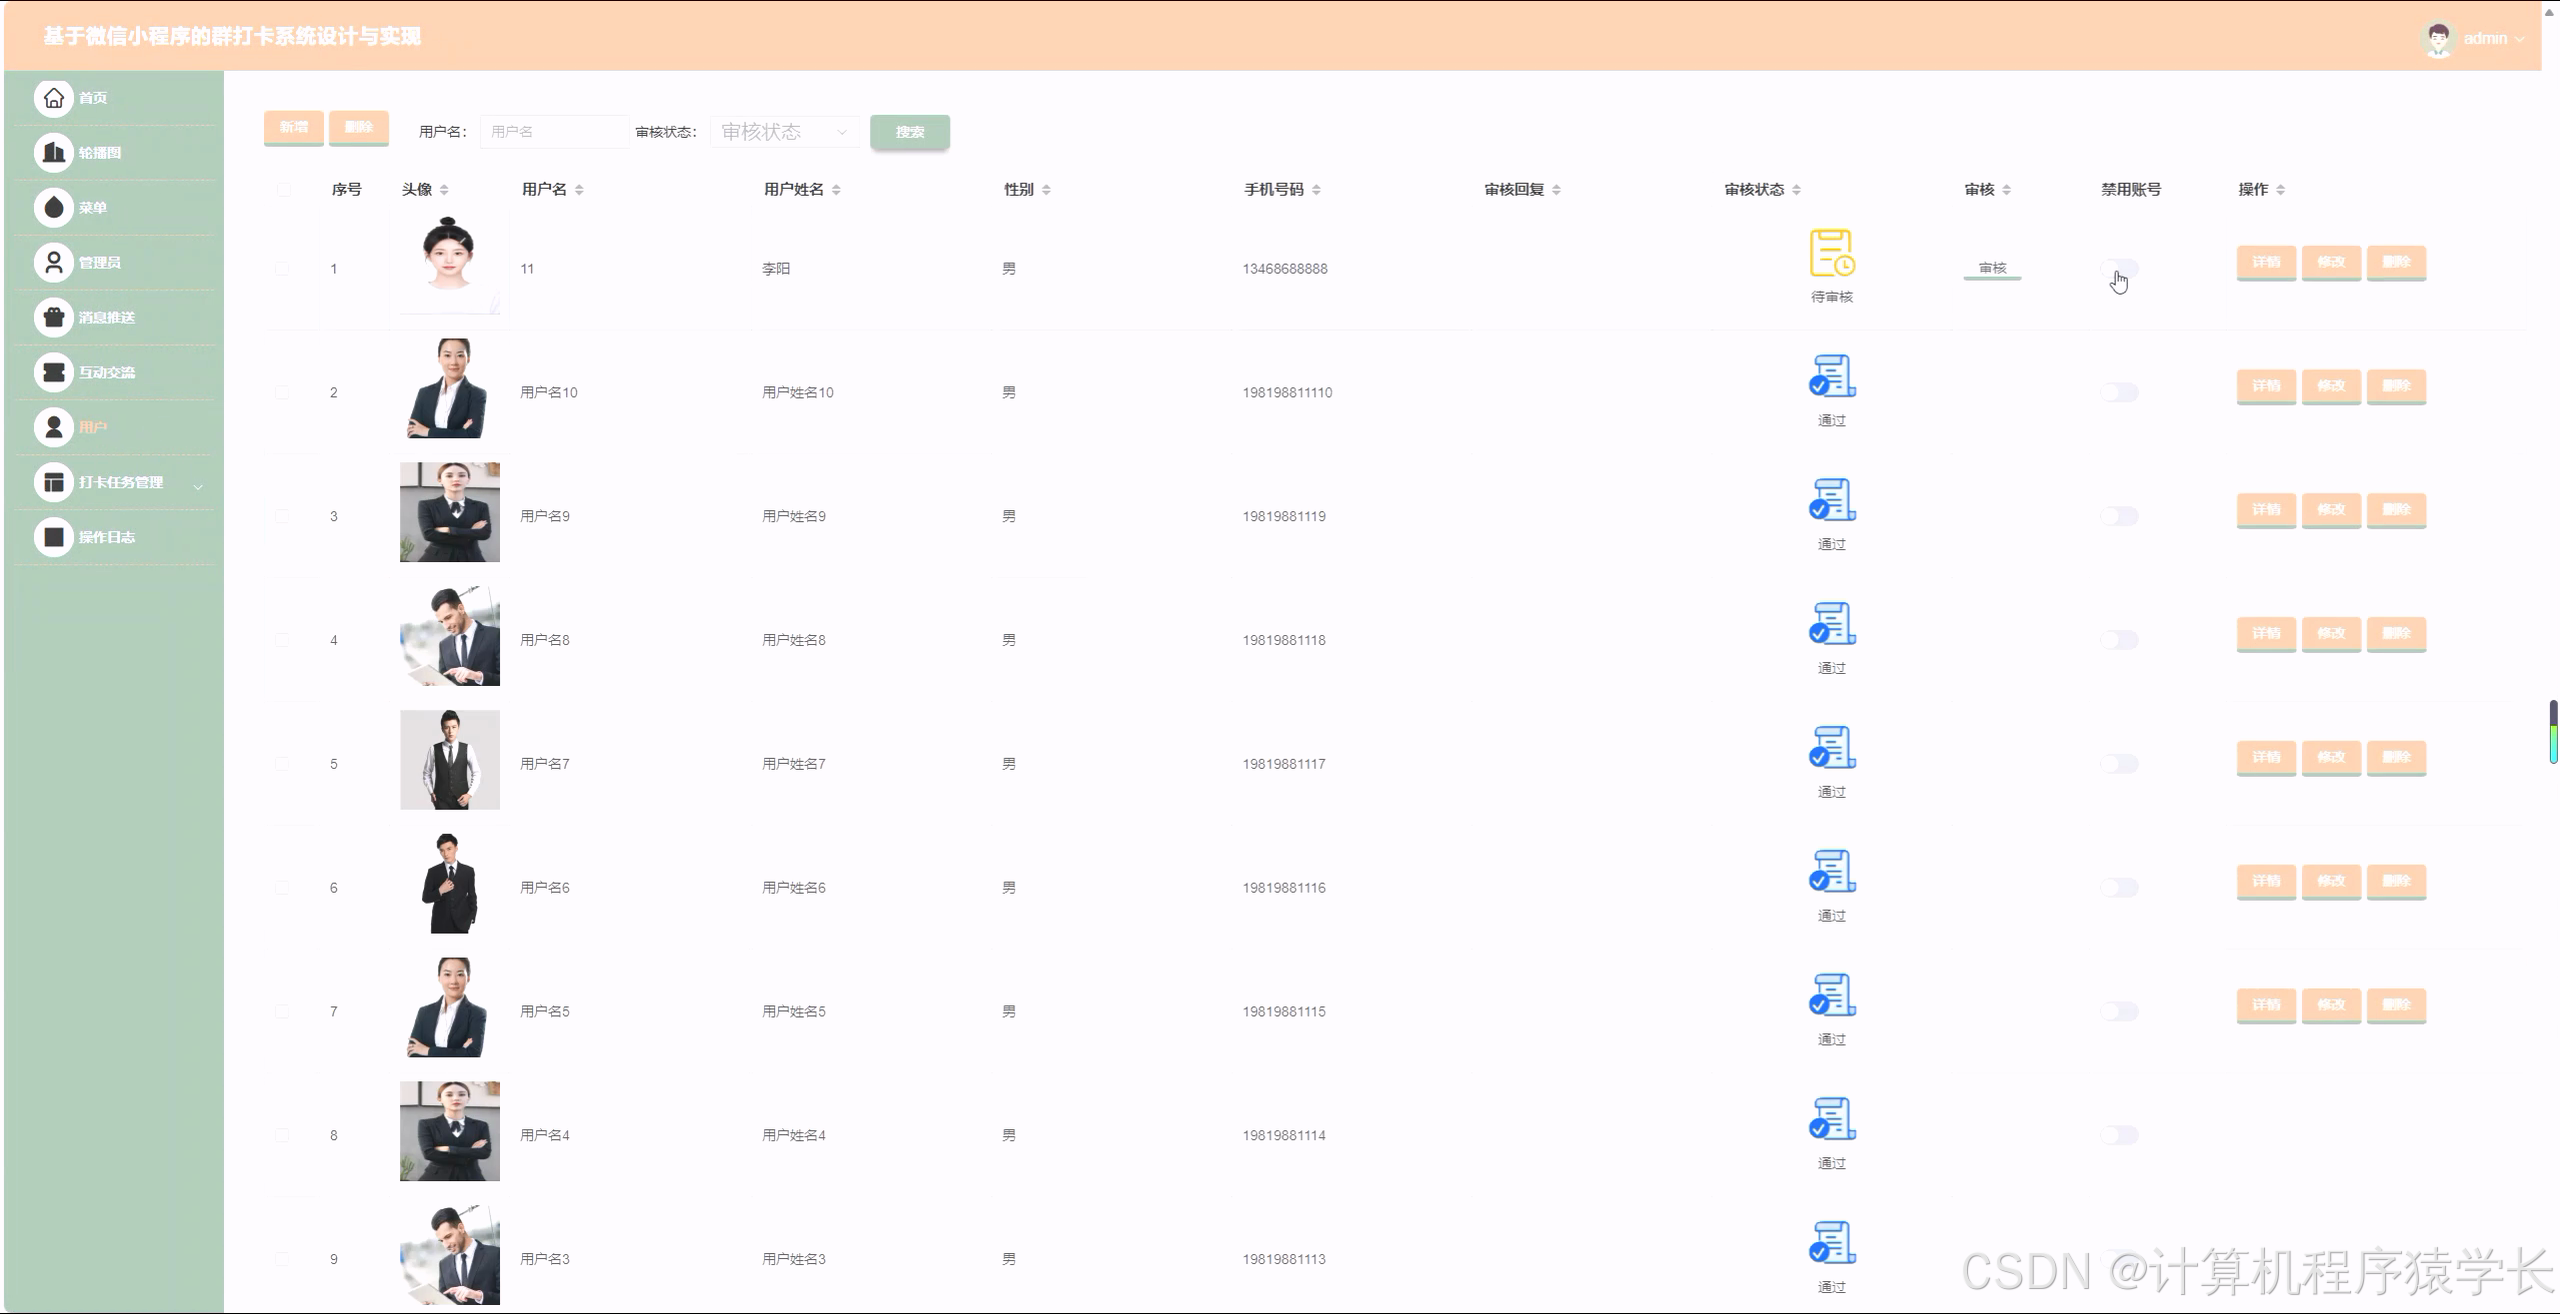This screenshot has width=2560, height=1314.
Task: Click the 审核 button for row 1
Action: (x=1991, y=268)
